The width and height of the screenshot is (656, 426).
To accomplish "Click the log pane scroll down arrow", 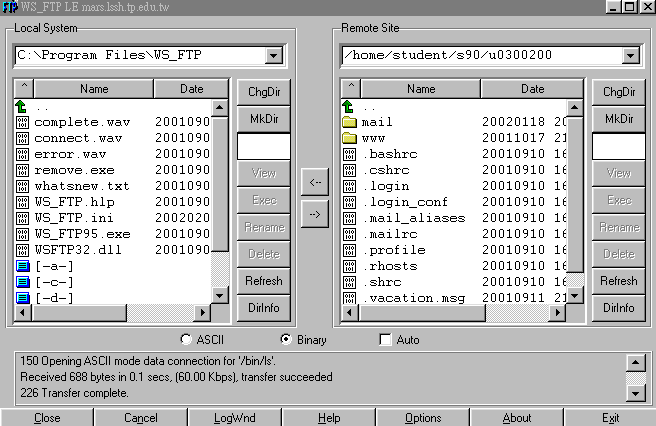I will 635,393.
